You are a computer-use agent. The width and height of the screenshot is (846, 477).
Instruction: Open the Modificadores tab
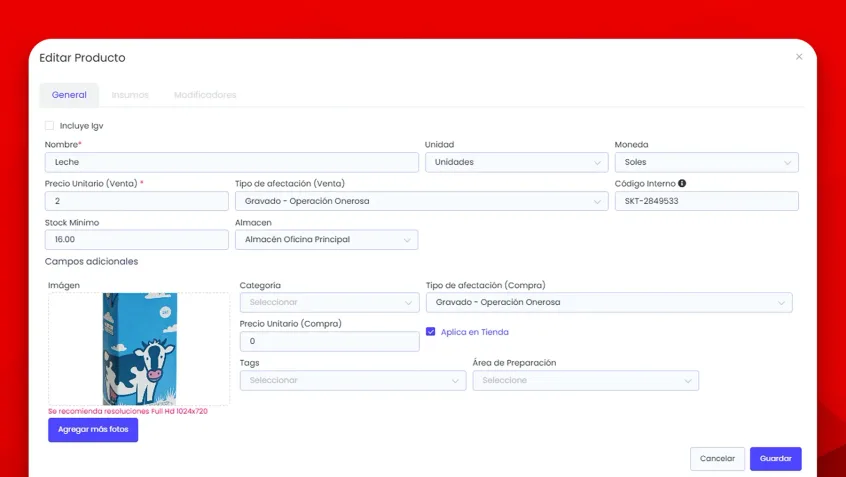pyautogui.click(x=205, y=95)
